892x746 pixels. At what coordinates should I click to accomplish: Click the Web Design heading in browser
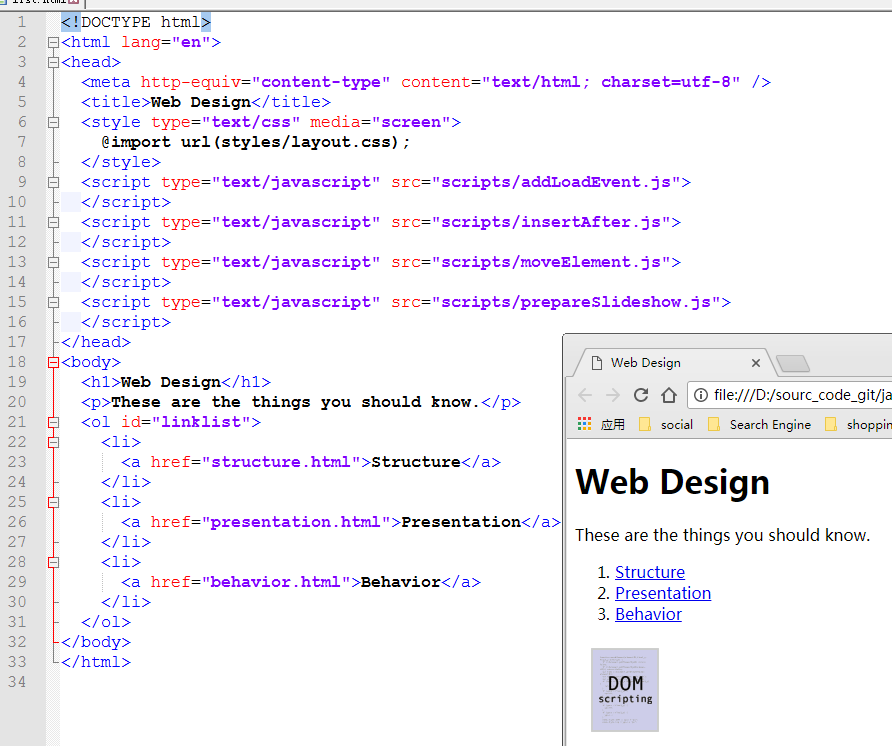click(672, 482)
